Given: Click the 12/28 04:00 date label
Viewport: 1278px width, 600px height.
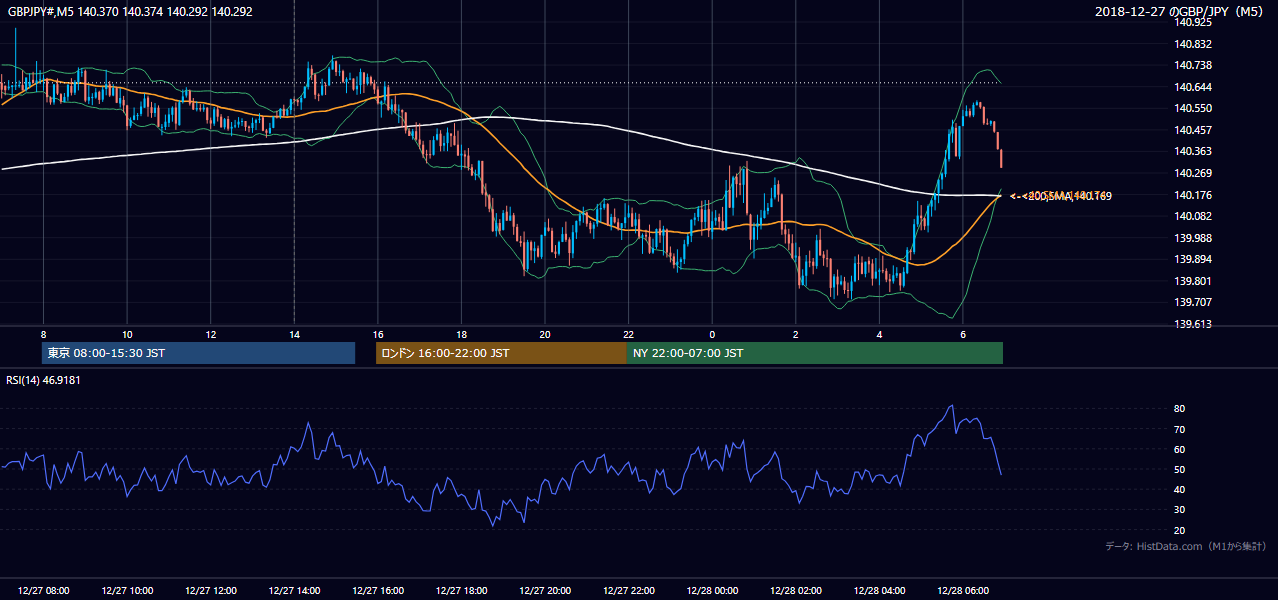Looking at the screenshot, I should (879, 590).
